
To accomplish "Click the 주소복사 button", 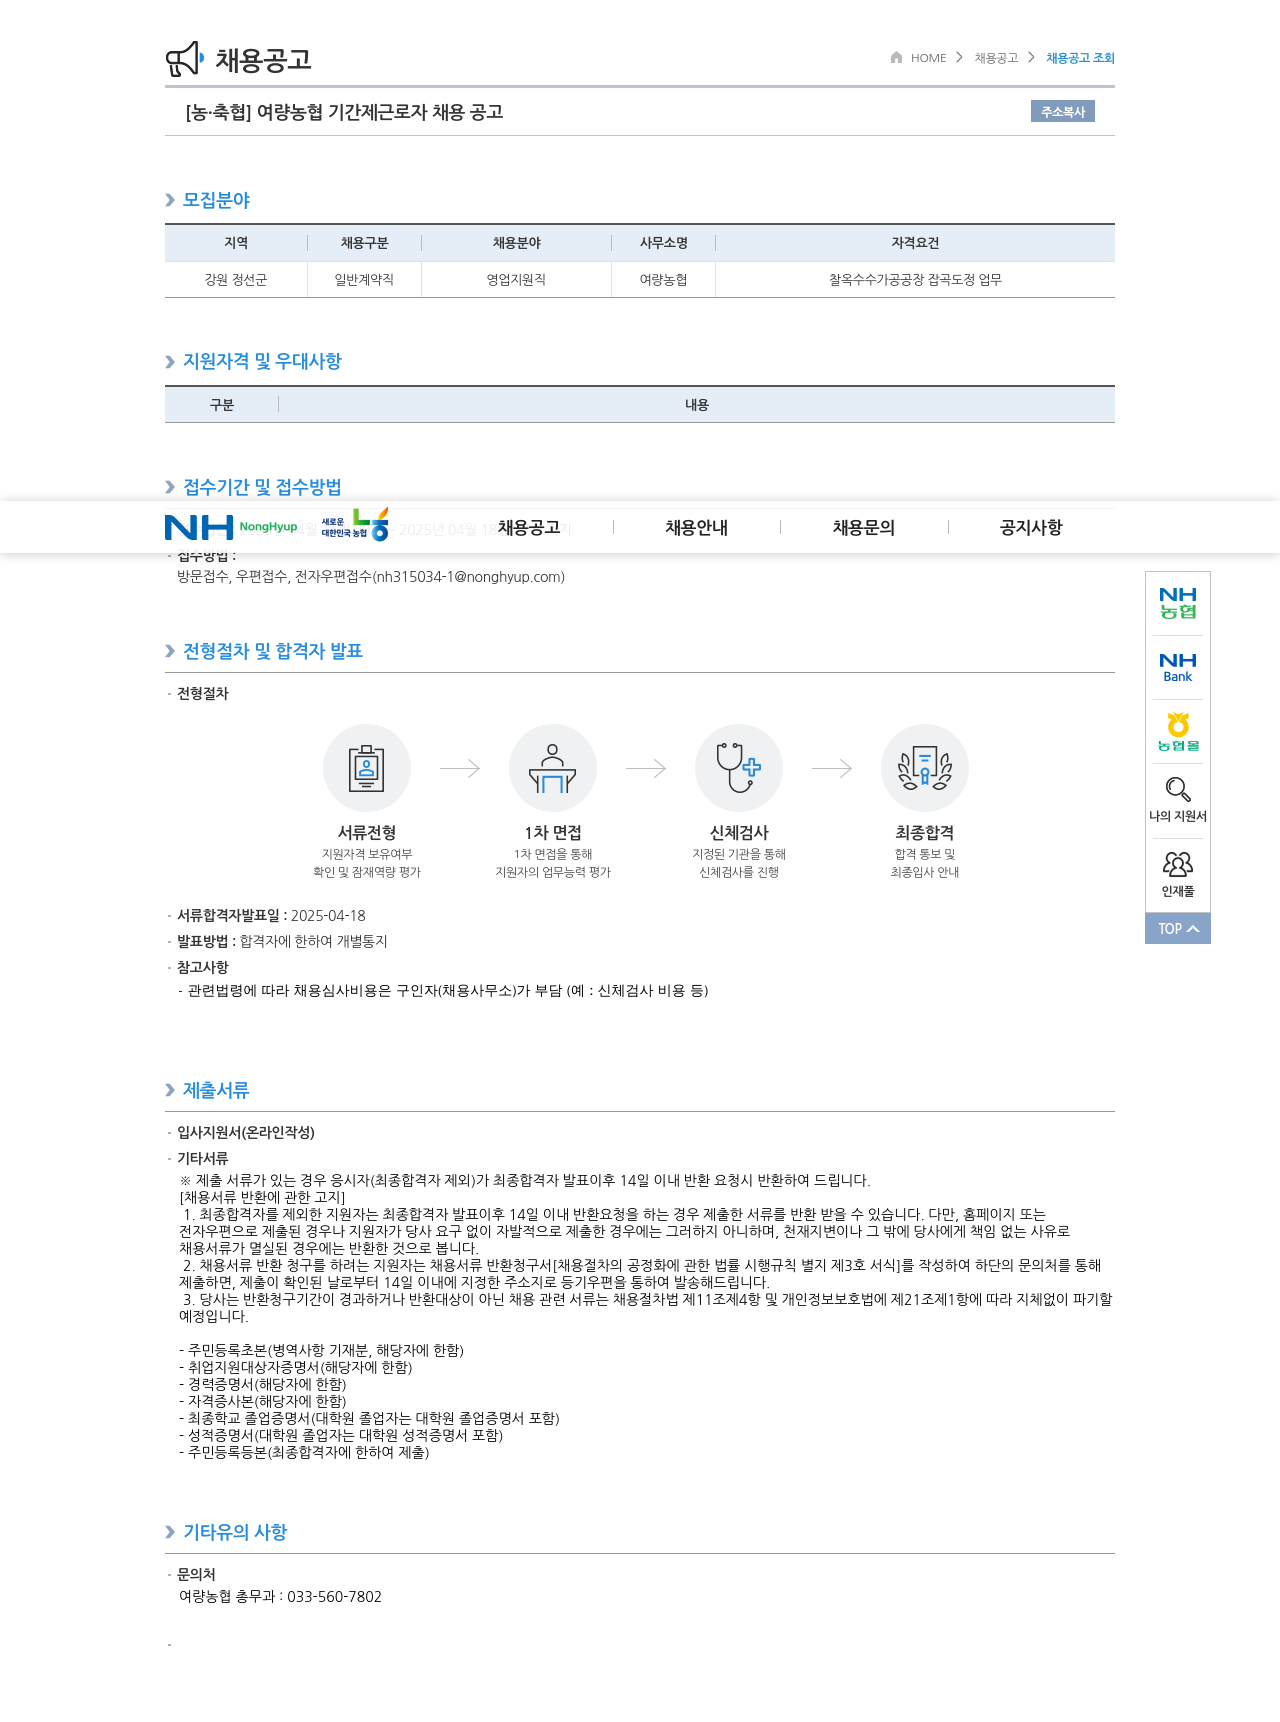I will 1063,111.
